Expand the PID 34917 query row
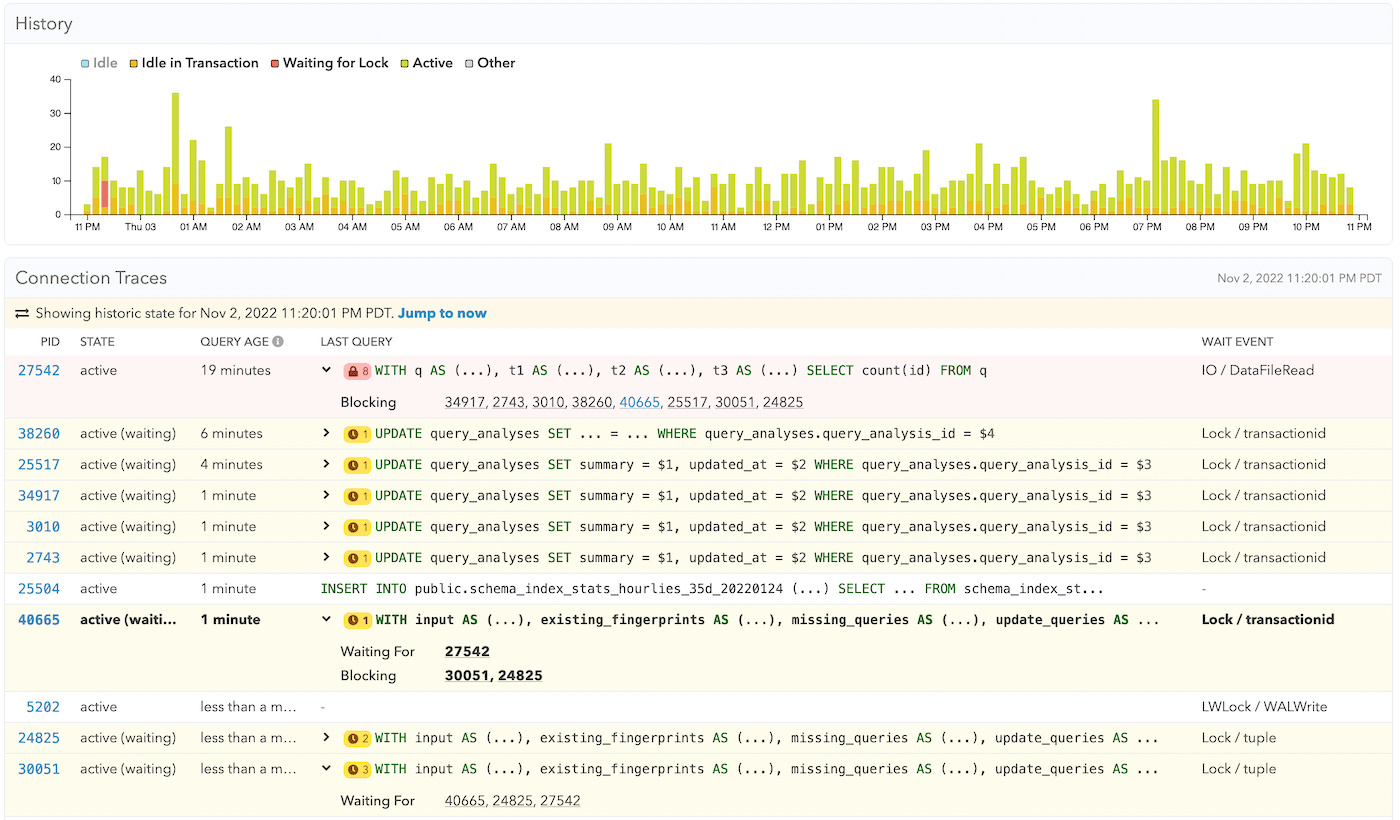1400x820 pixels. (326, 496)
